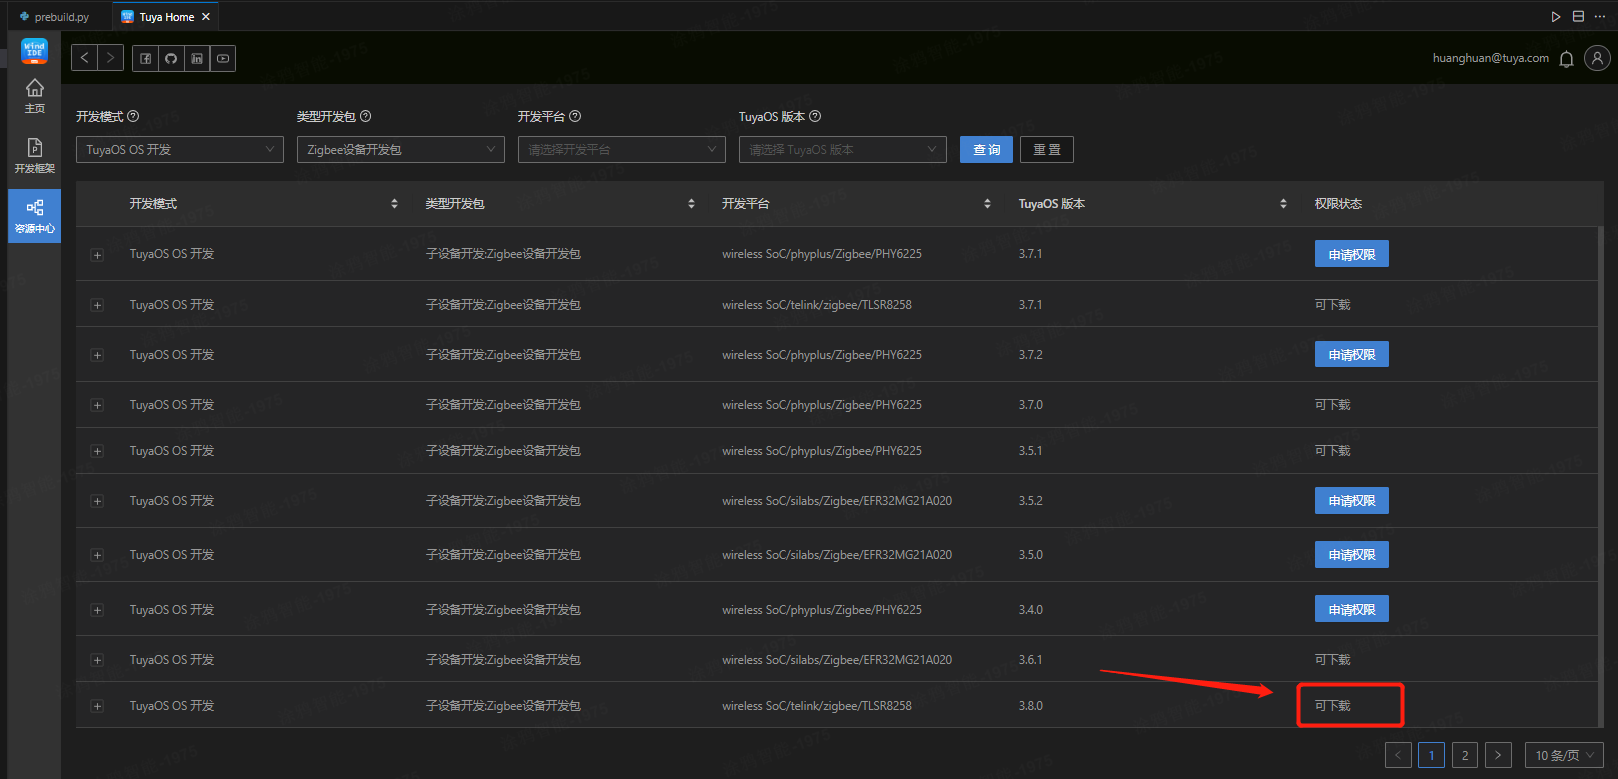Image resolution: width=1618 pixels, height=779 pixels.
Task: Click the help icon beside 开发模式 filter label
Action: (x=133, y=116)
